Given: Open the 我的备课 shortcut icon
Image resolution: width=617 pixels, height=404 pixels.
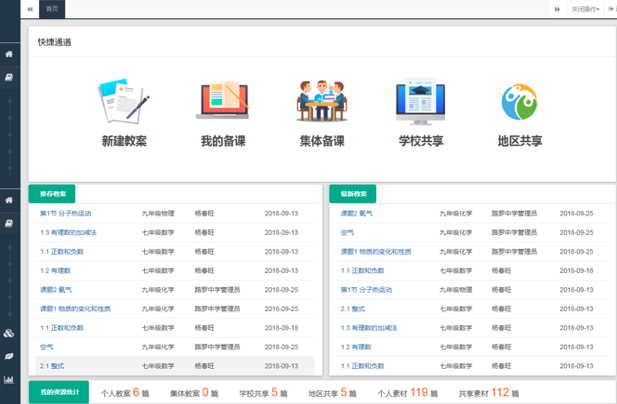Looking at the screenshot, I should click(223, 101).
